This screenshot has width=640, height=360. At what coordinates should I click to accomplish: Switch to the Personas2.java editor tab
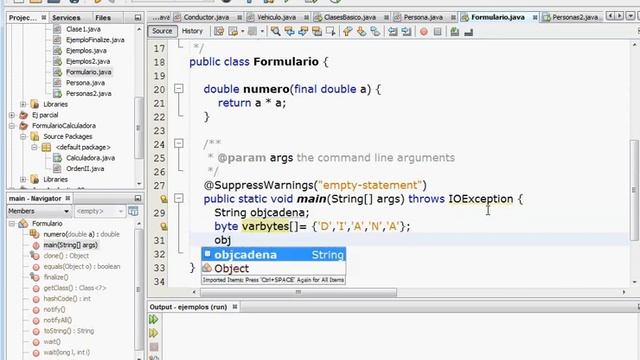[575, 17]
